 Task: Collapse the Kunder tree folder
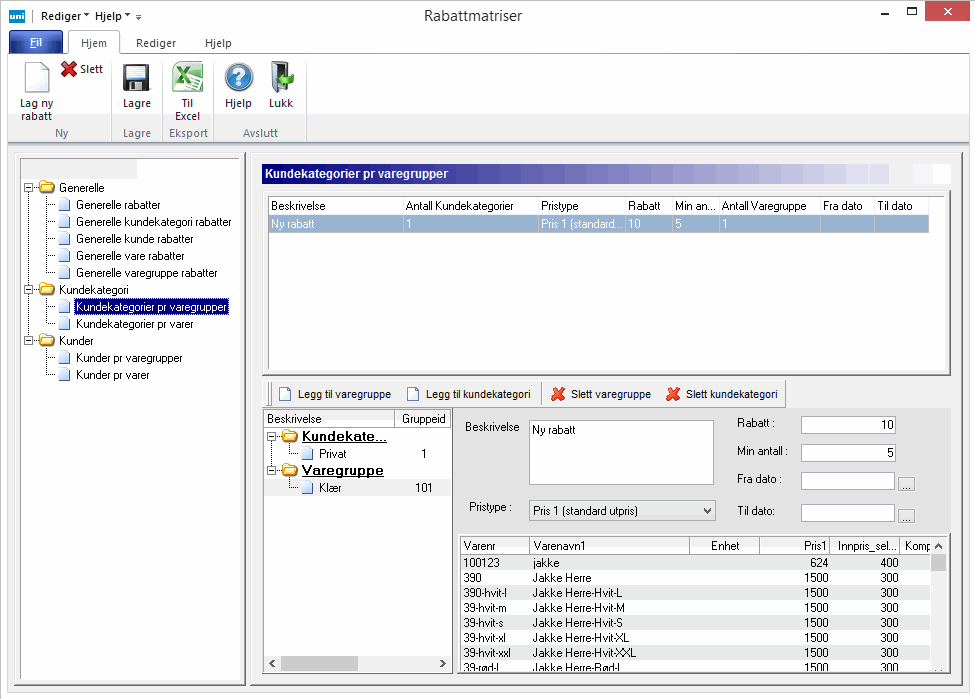tap(30, 341)
